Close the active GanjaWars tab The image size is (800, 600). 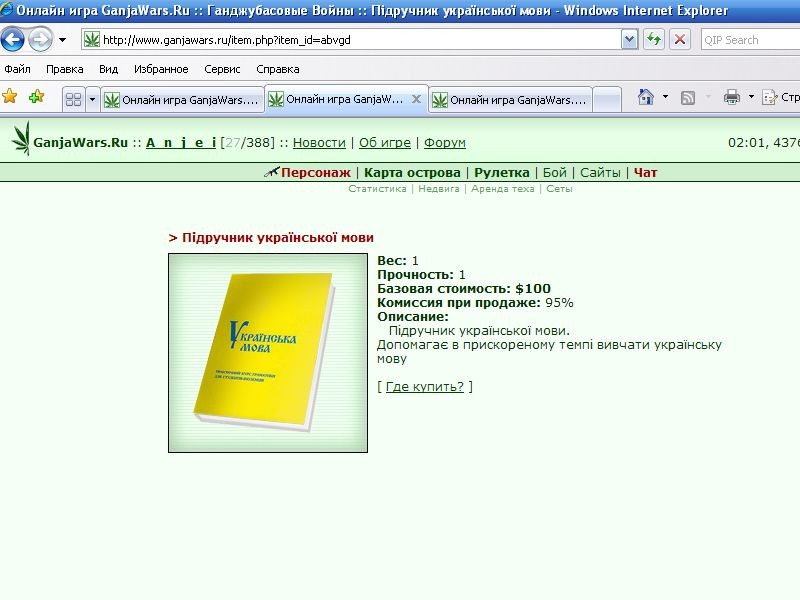416,99
